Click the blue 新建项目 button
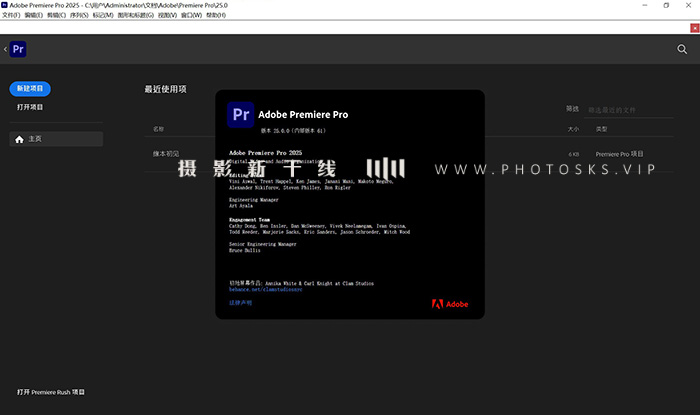Image resolution: width=700 pixels, height=415 pixels. coord(30,88)
